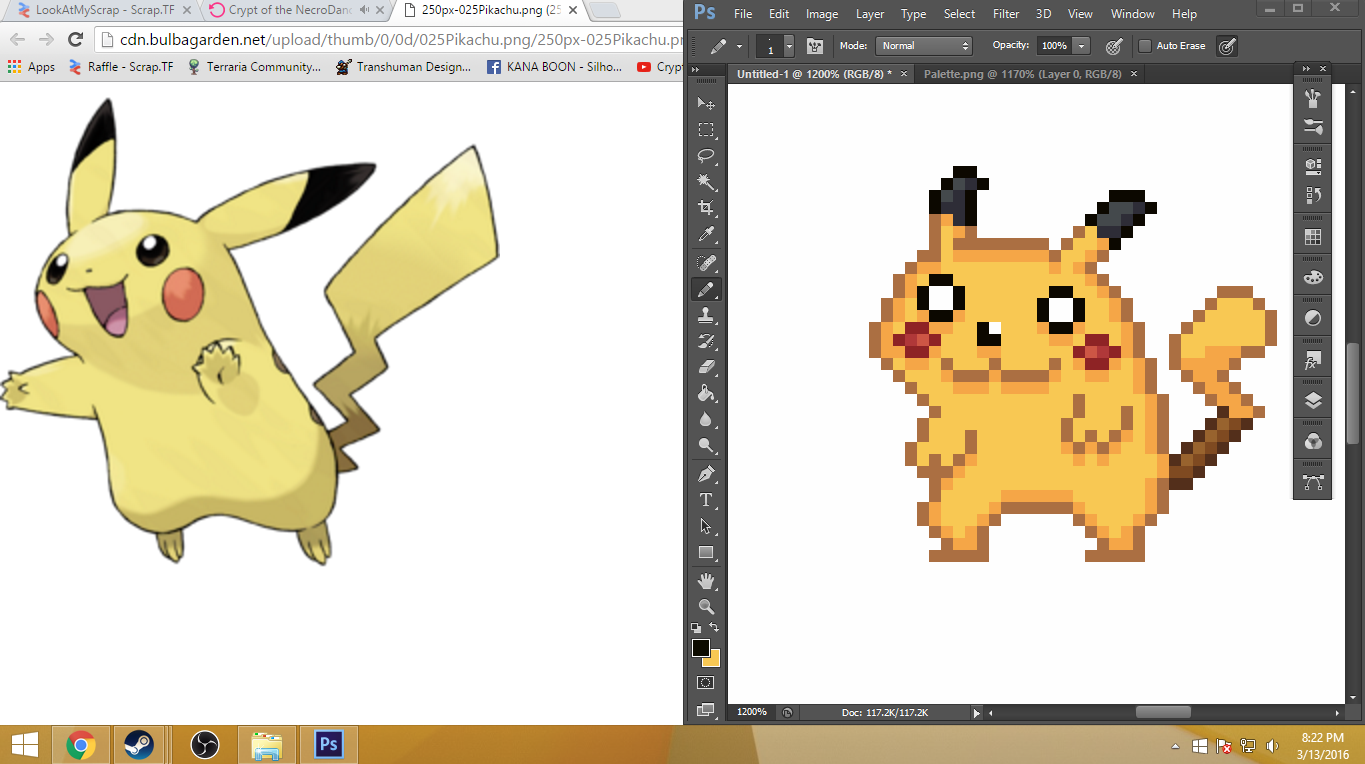The width and height of the screenshot is (1365, 764).
Task: Select the Horizontal Type tool
Action: (x=706, y=500)
